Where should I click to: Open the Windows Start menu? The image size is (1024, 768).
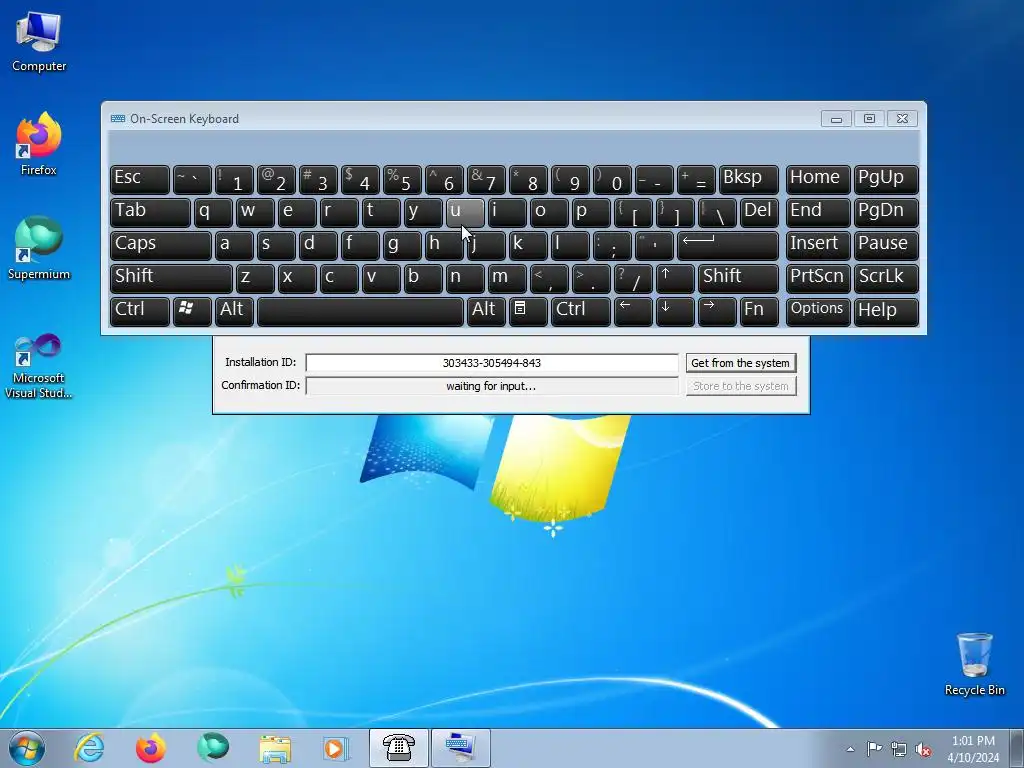(27, 748)
